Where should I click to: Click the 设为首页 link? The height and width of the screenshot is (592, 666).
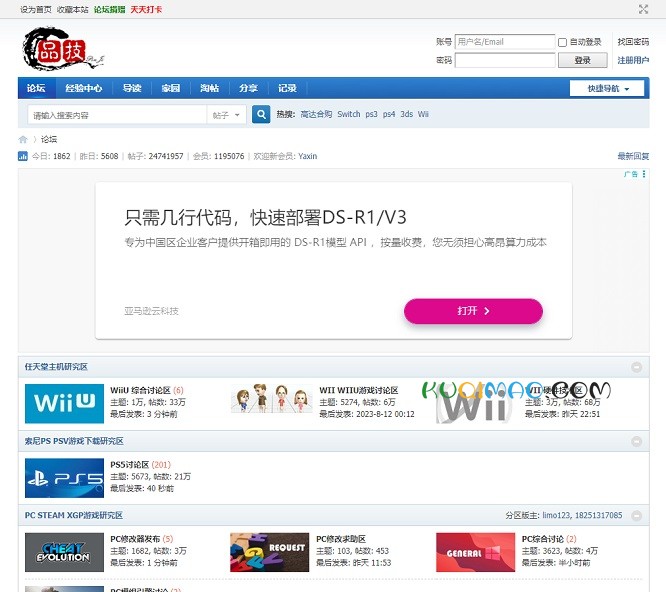coord(36,9)
